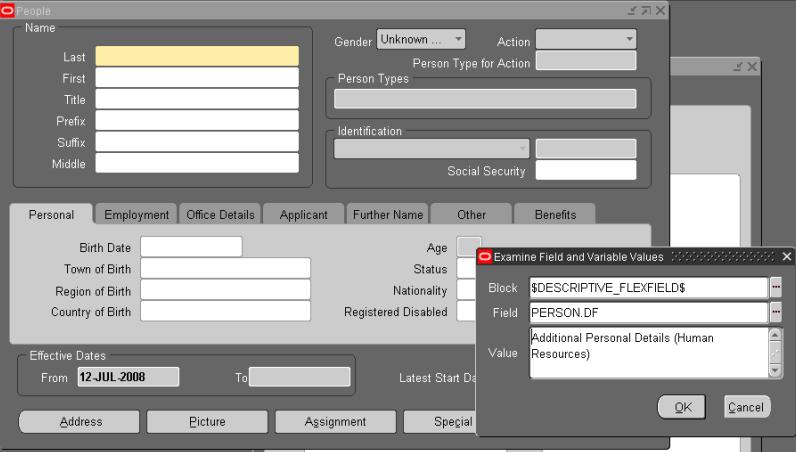Click the Suffix input field

pos(197,142)
